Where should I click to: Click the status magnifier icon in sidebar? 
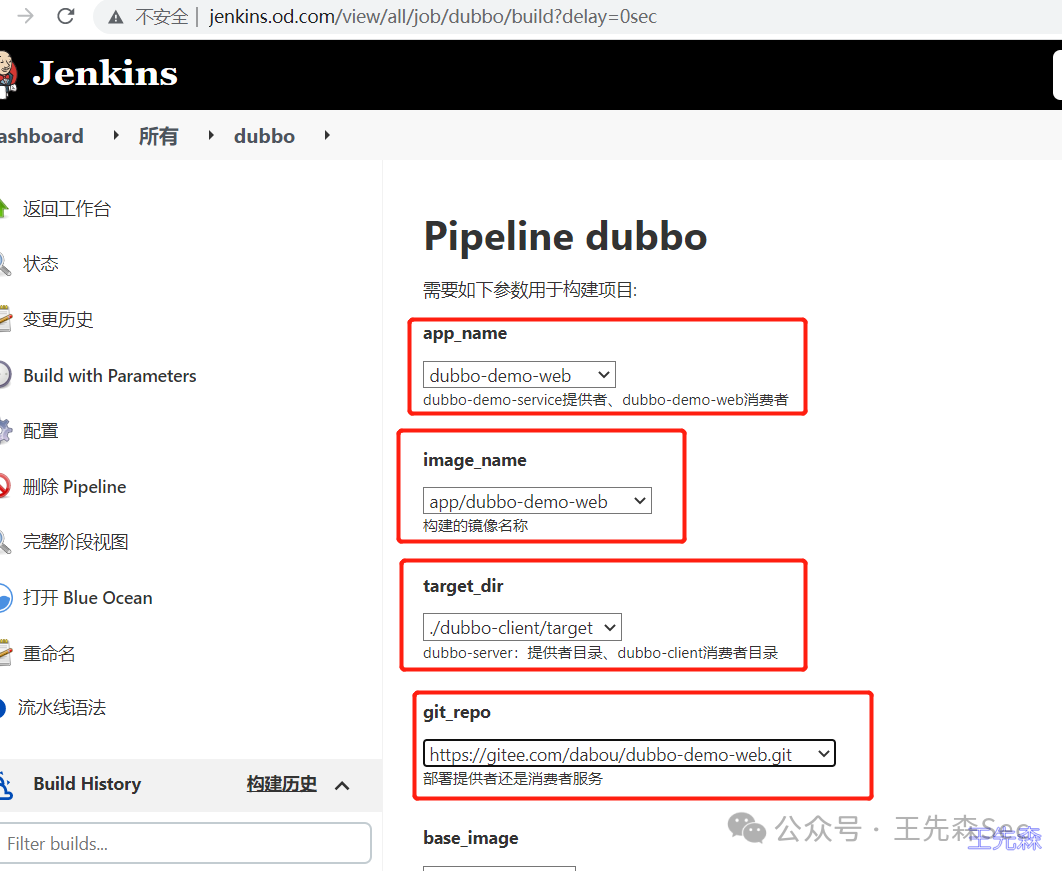5,263
